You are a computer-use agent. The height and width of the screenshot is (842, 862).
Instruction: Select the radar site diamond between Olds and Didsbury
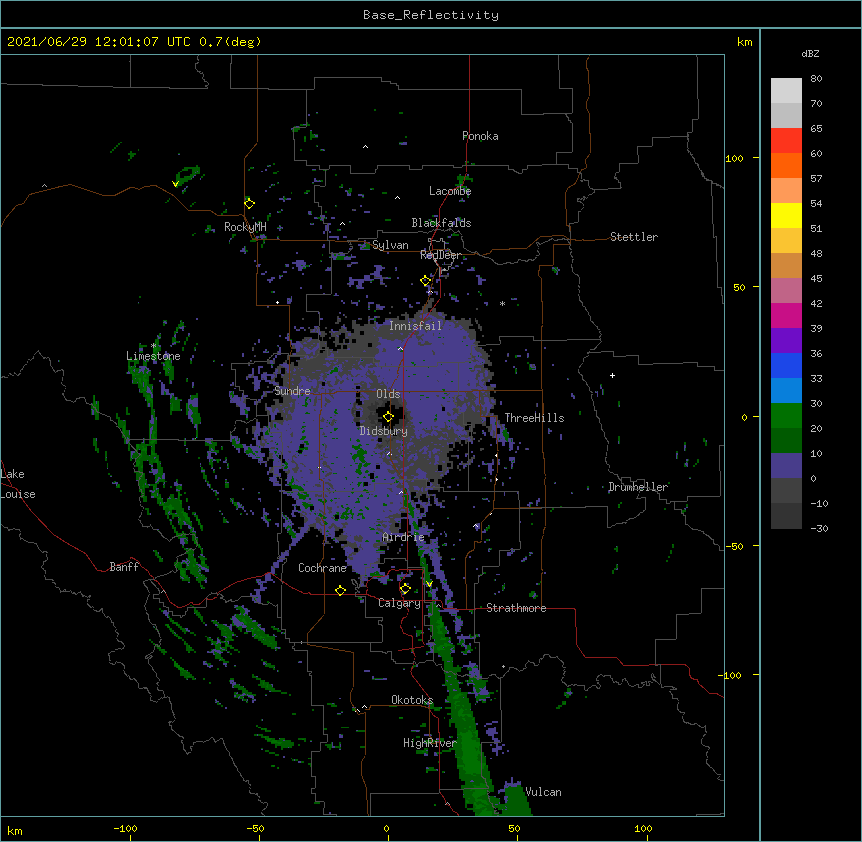[x=388, y=416]
